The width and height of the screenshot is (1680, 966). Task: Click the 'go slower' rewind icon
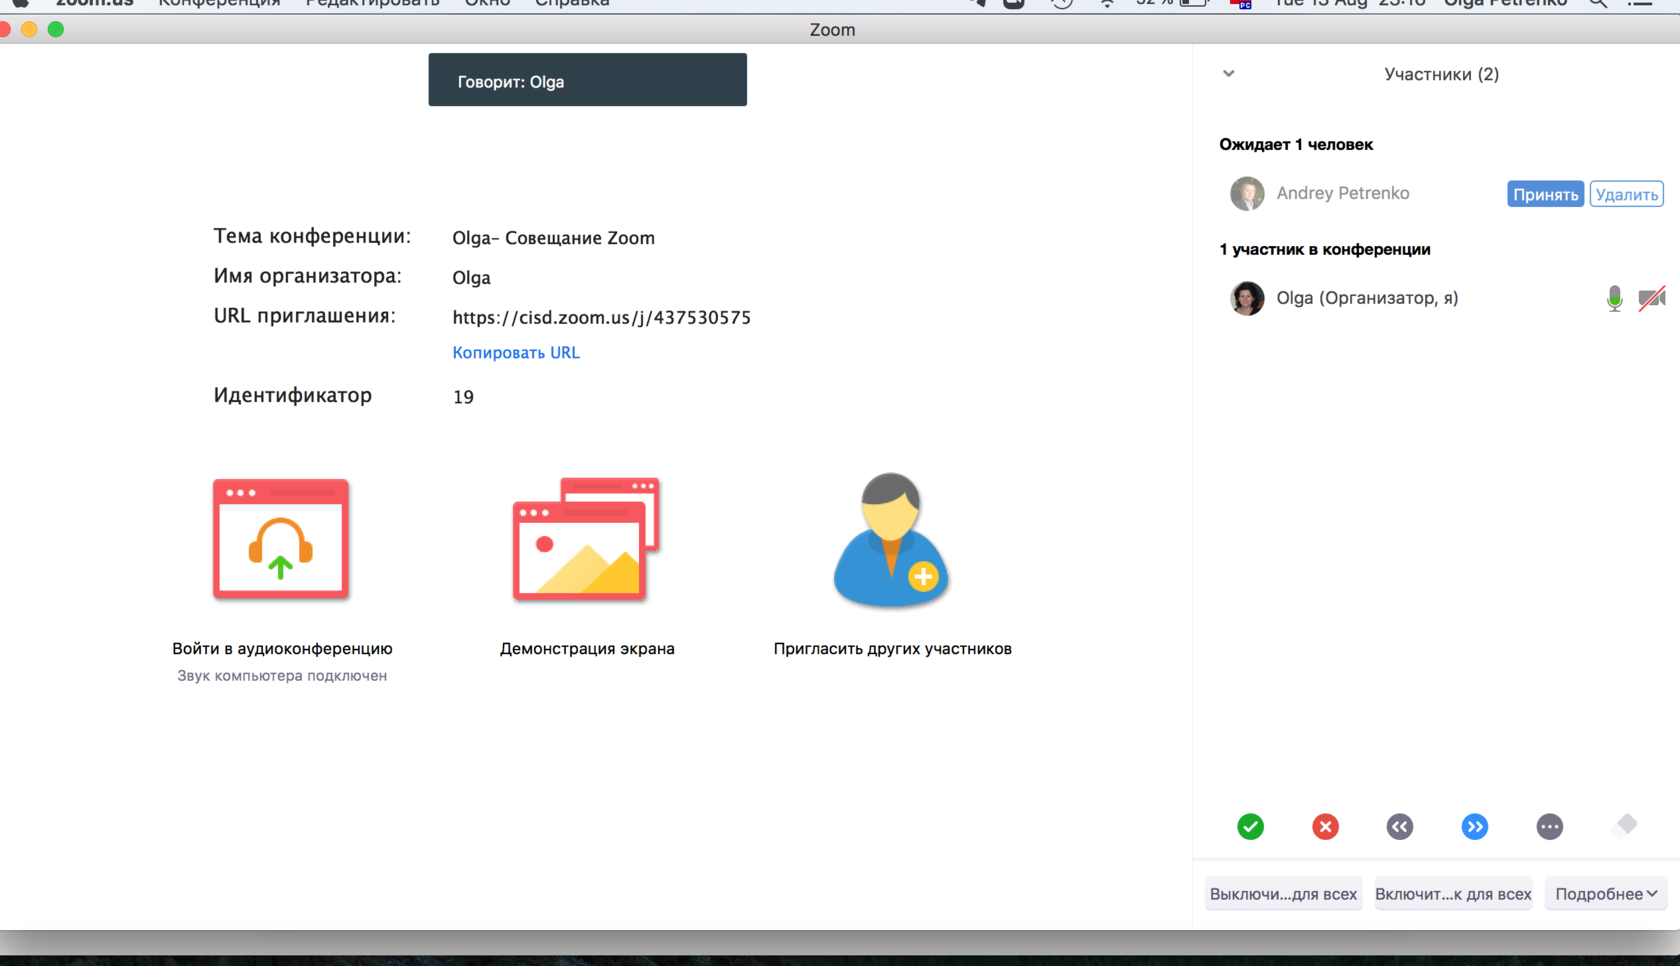[1400, 826]
